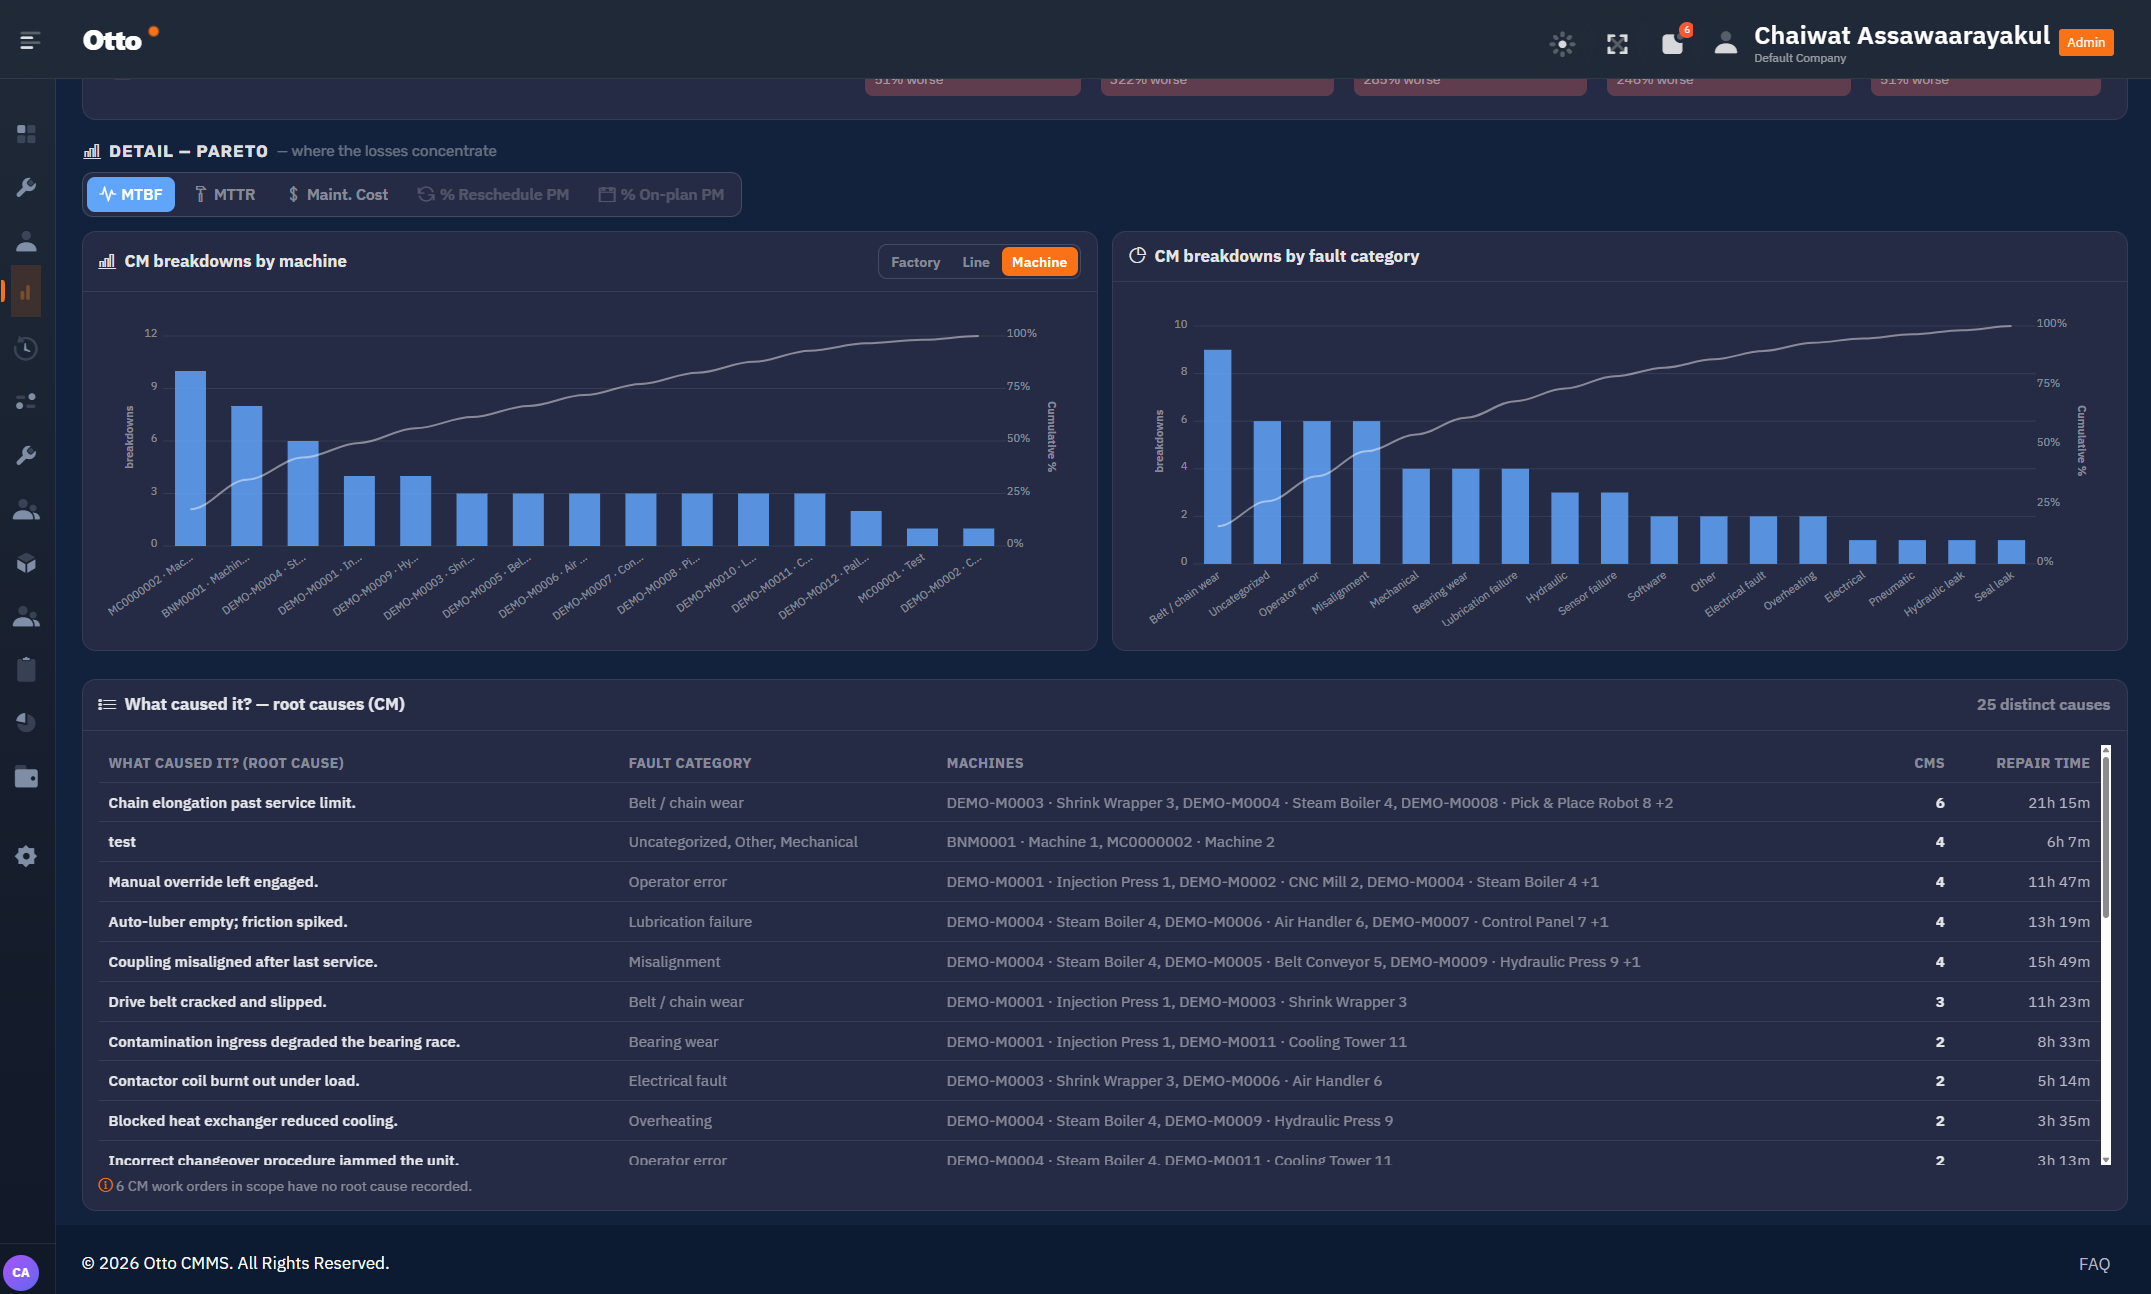Viewport: 2151px width, 1294px height.
Task: Click the orange Admin badge
Action: (x=2085, y=42)
